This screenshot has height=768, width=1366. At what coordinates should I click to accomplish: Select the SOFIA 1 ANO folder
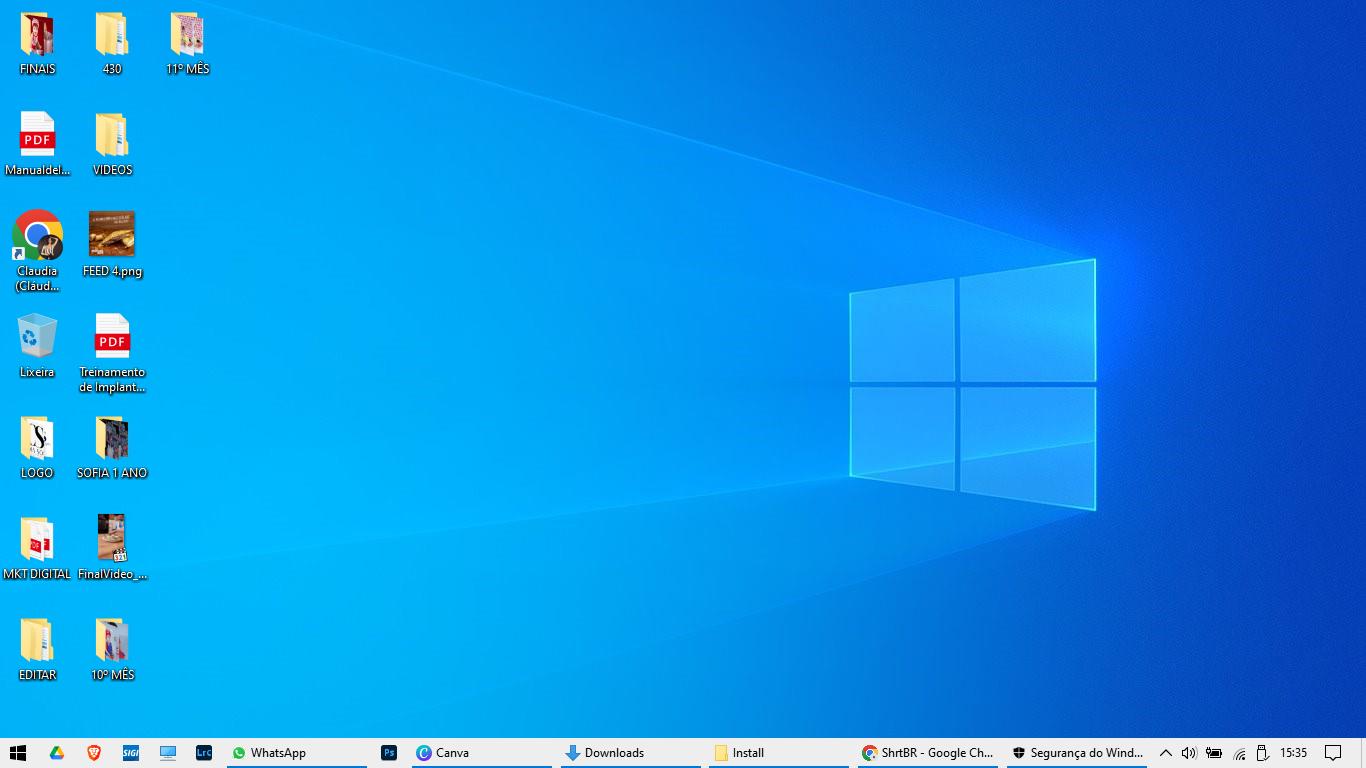point(112,439)
